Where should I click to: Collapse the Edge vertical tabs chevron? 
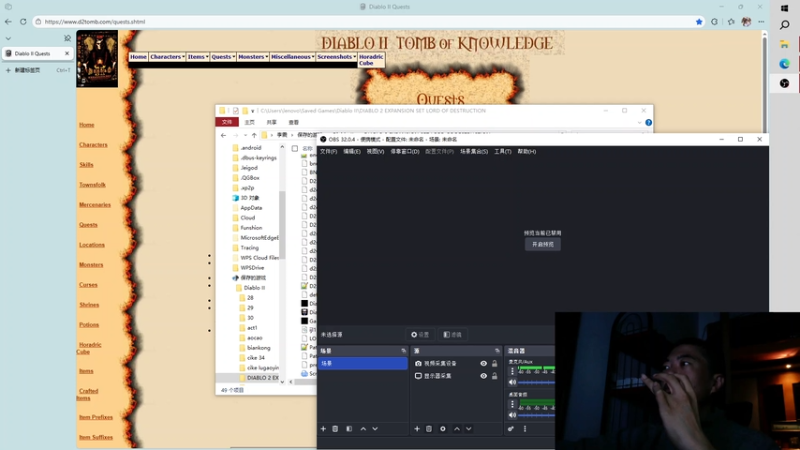point(8,38)
